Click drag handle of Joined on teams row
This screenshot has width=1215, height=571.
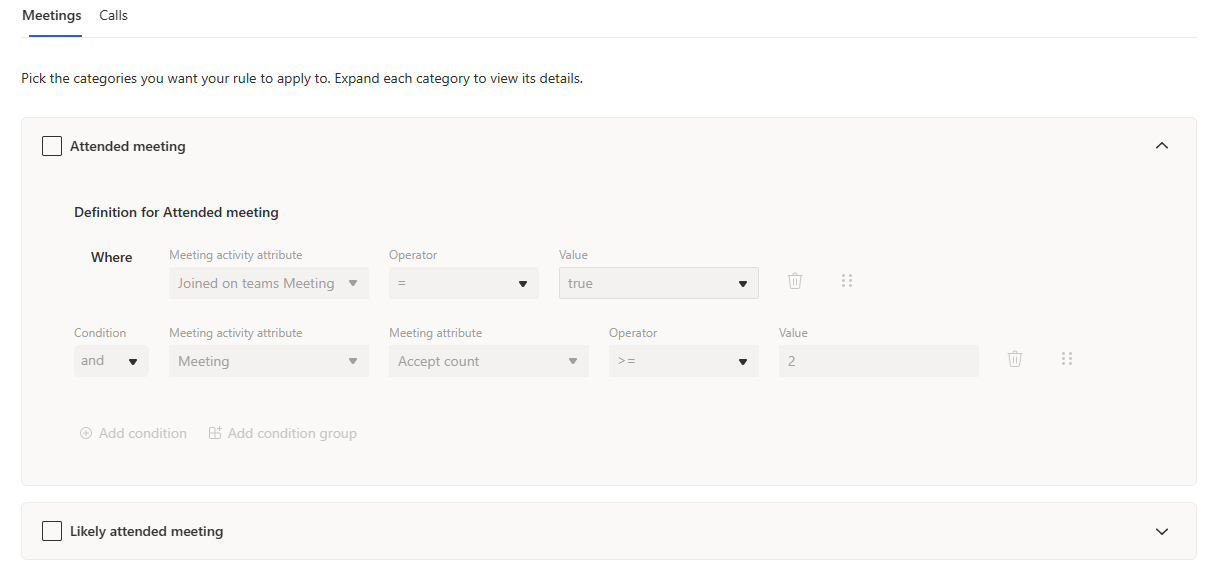(847, 281)
